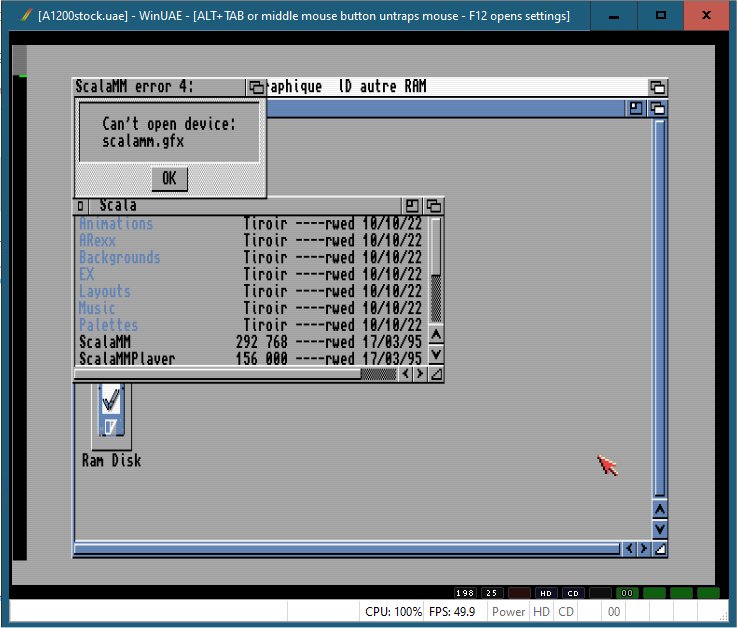Click the zoom gadget of the blue background window
This screenshot has height=628, width=737.
click(x=635, y=109)
